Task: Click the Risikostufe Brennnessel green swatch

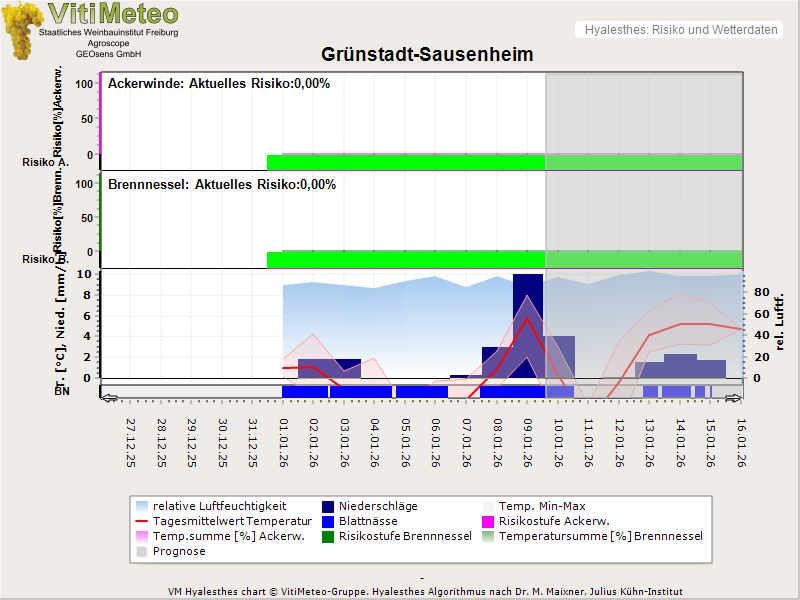Action: point(328,536)
